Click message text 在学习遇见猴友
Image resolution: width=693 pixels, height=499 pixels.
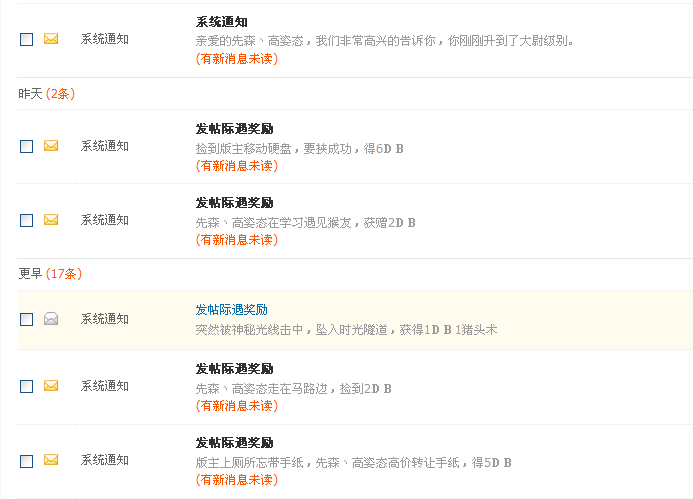click(304, 223)
